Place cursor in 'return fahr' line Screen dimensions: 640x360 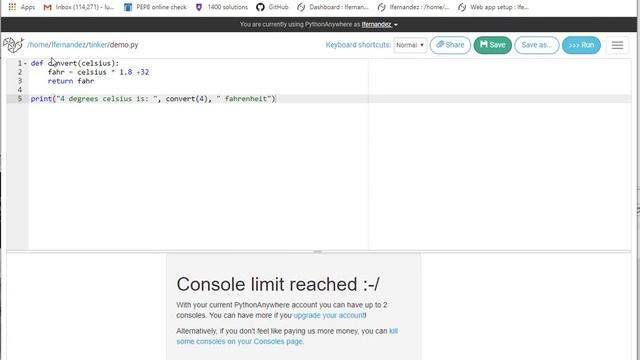click(71, 81)
